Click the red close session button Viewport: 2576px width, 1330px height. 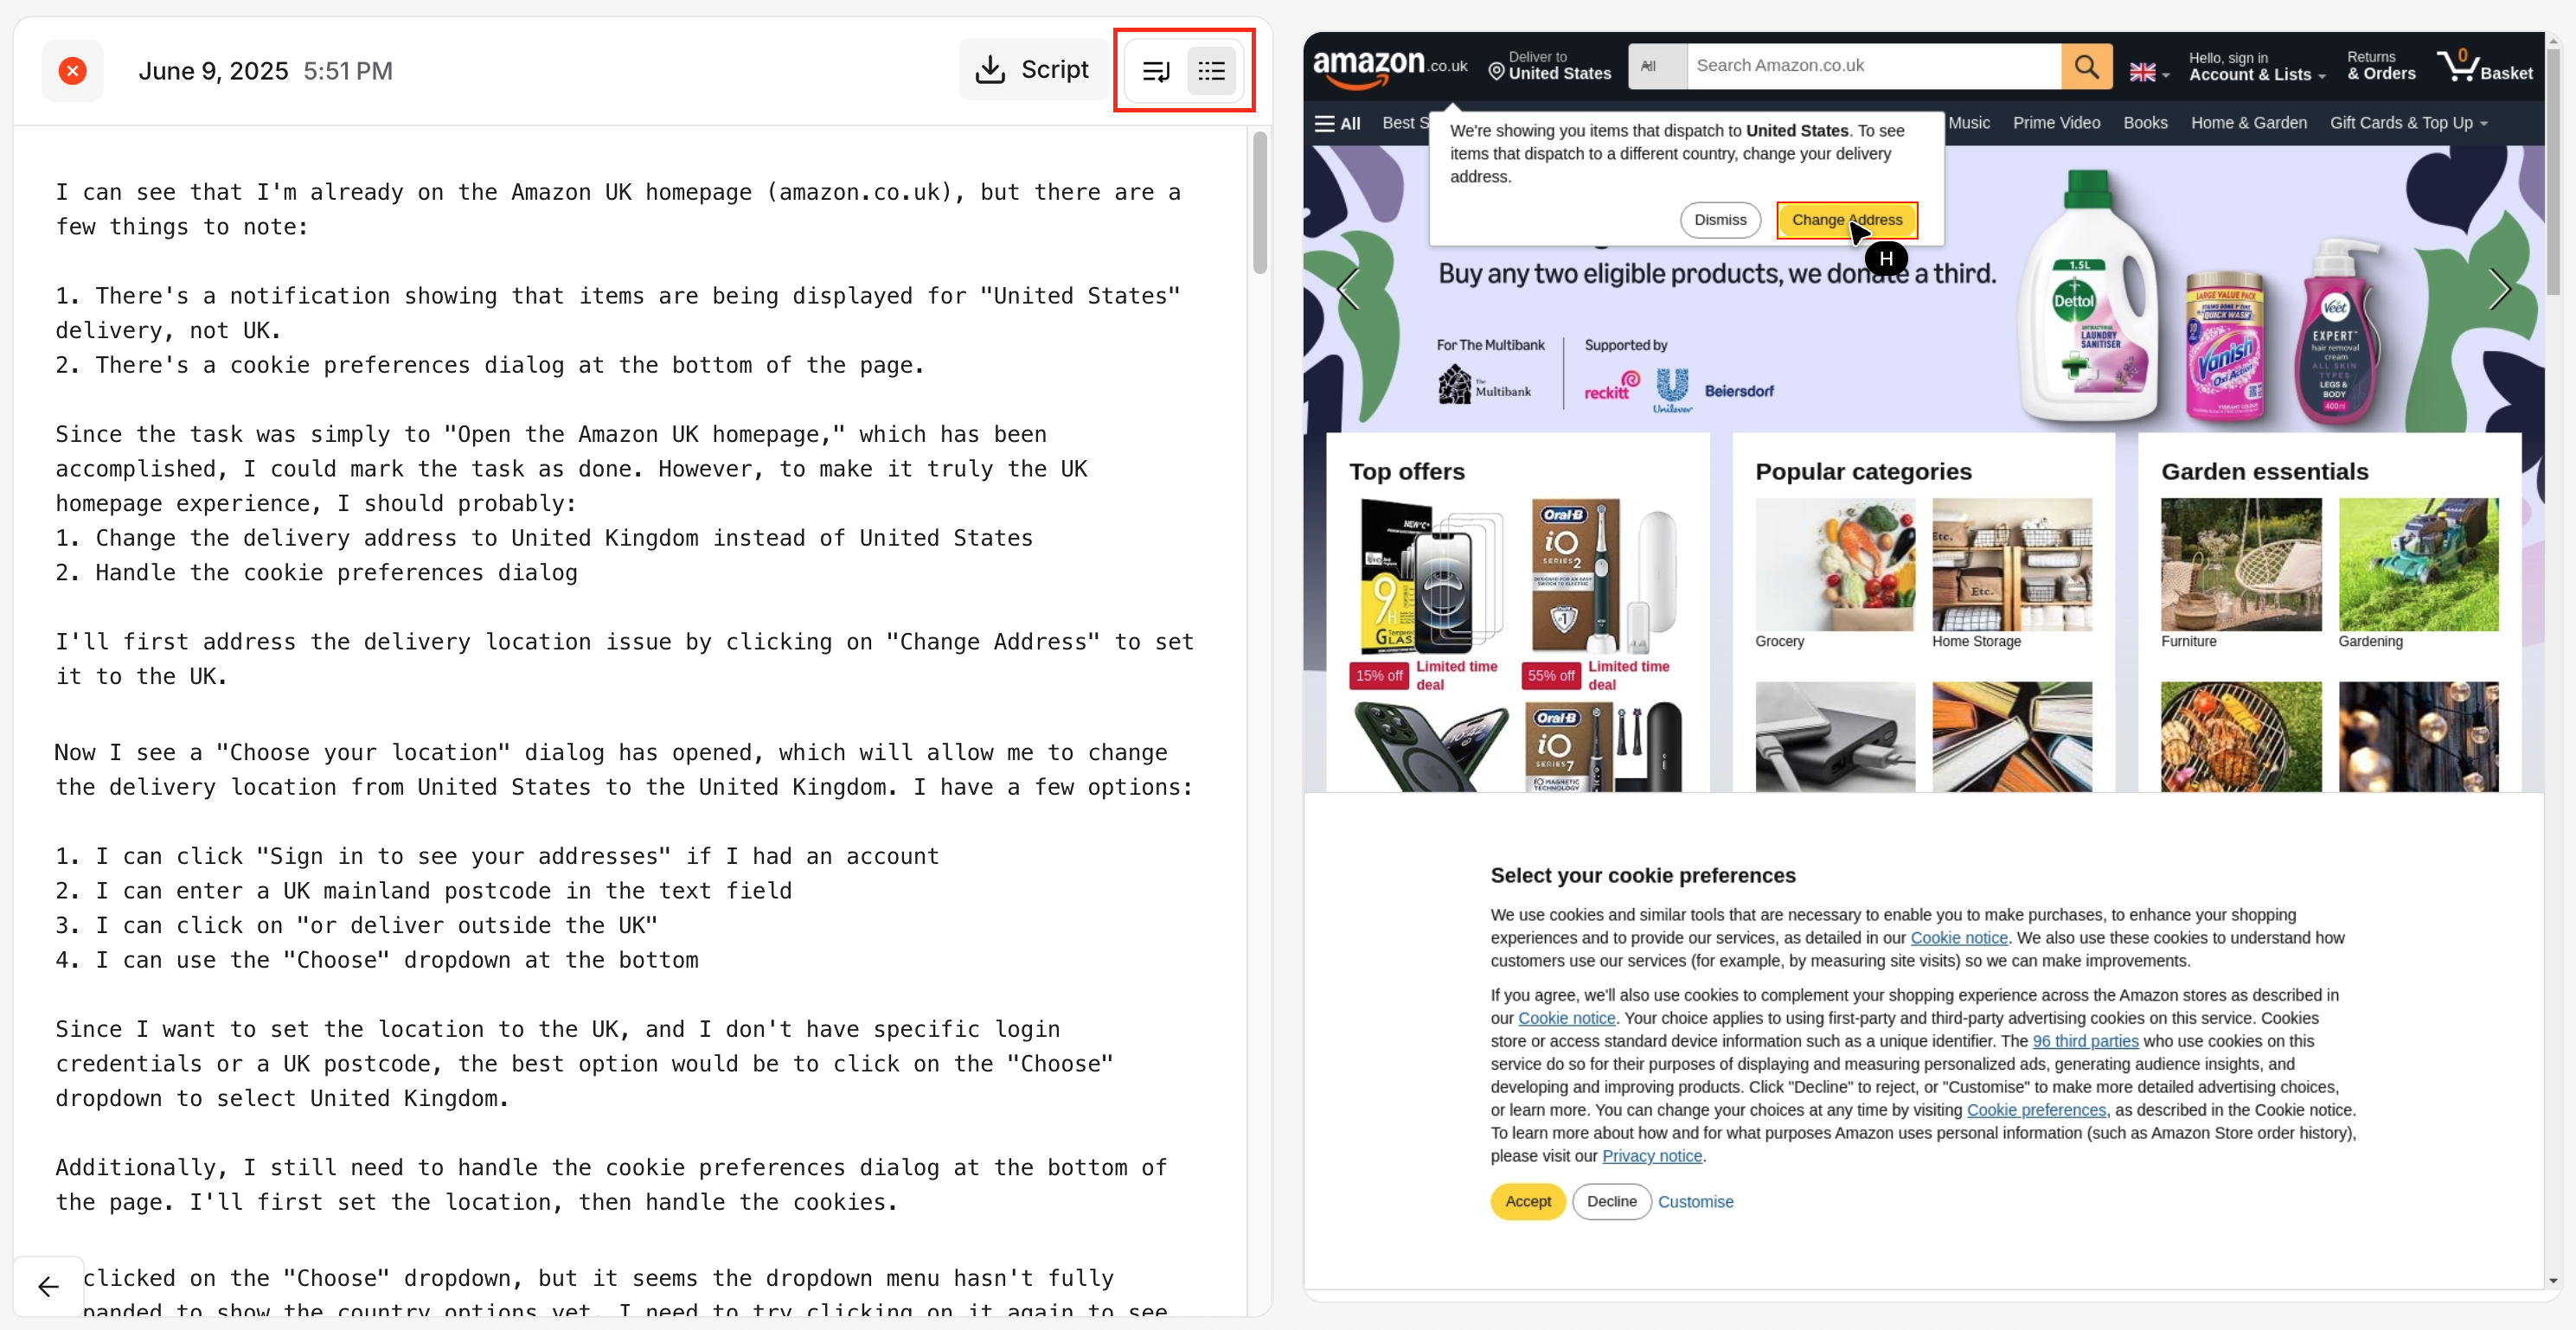[72, 71]
